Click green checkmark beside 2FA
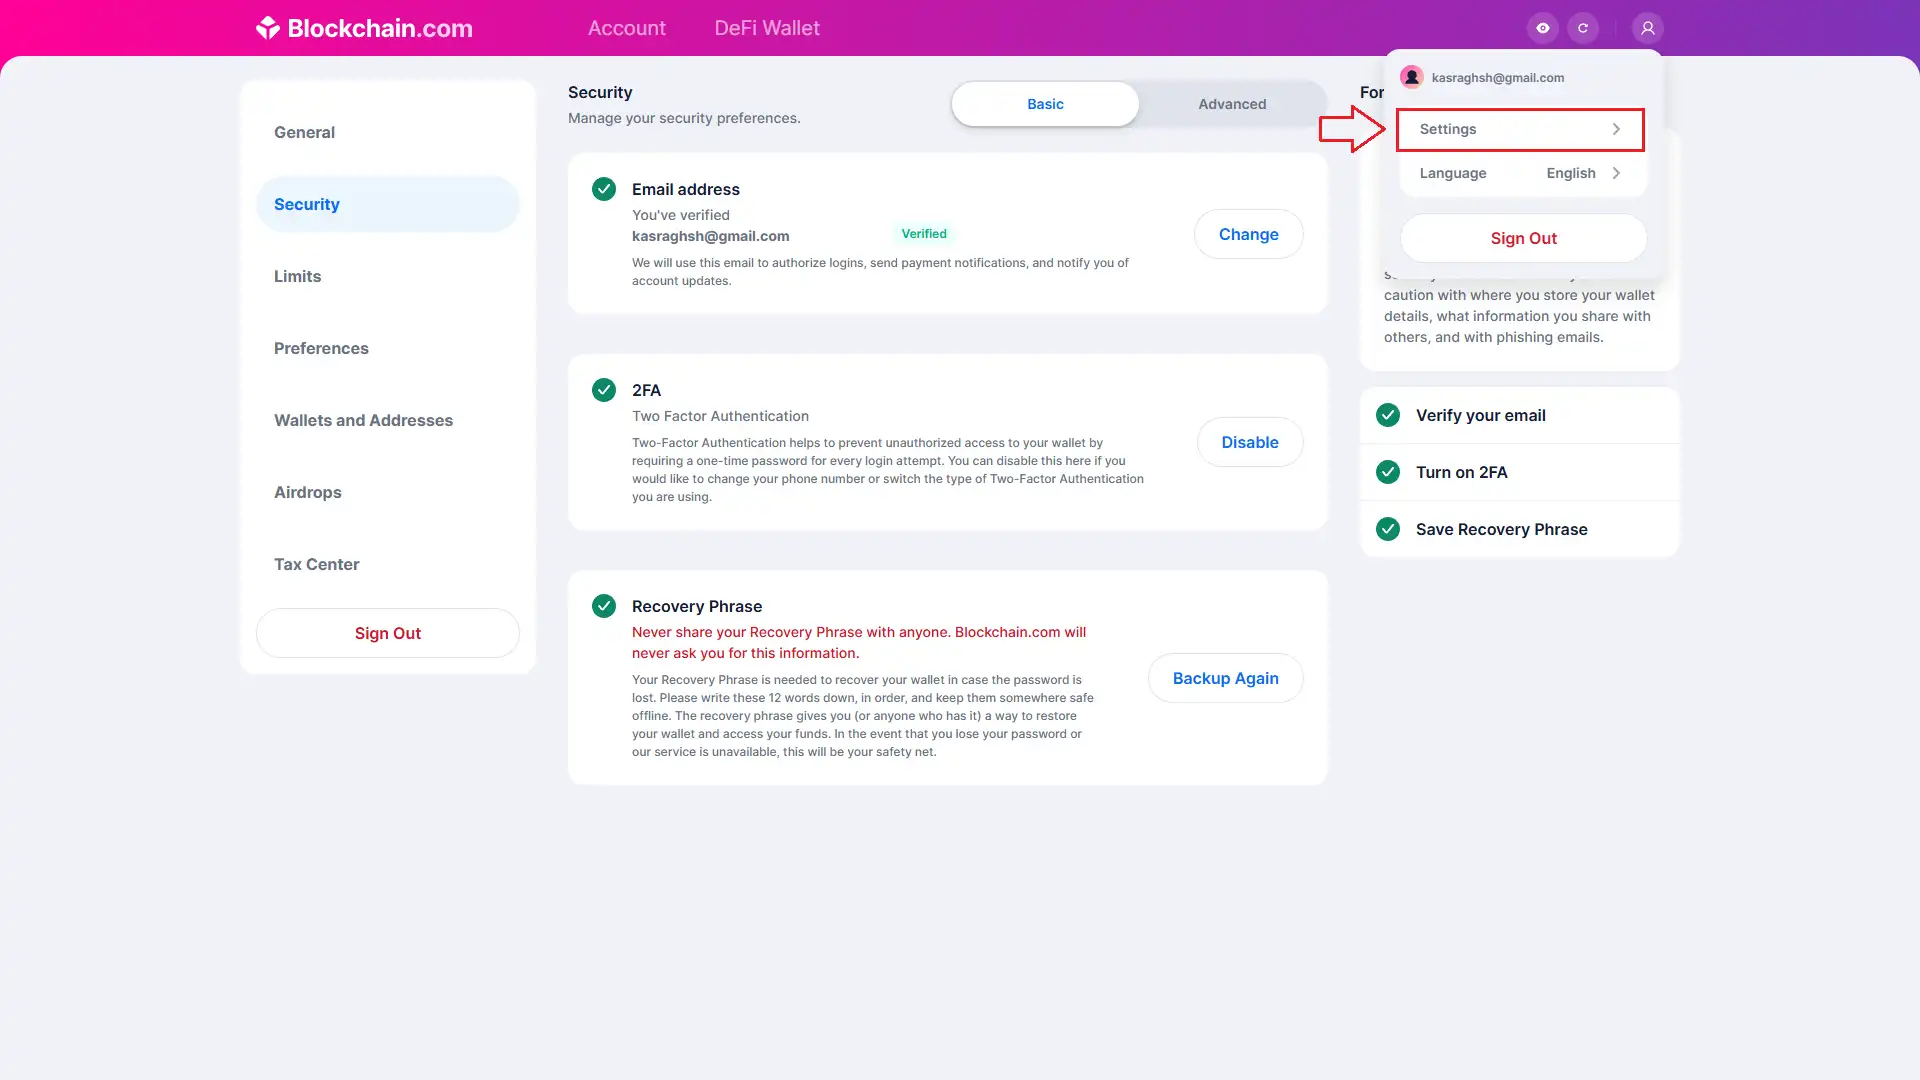1920x1080 pixels. pos(604,390)
